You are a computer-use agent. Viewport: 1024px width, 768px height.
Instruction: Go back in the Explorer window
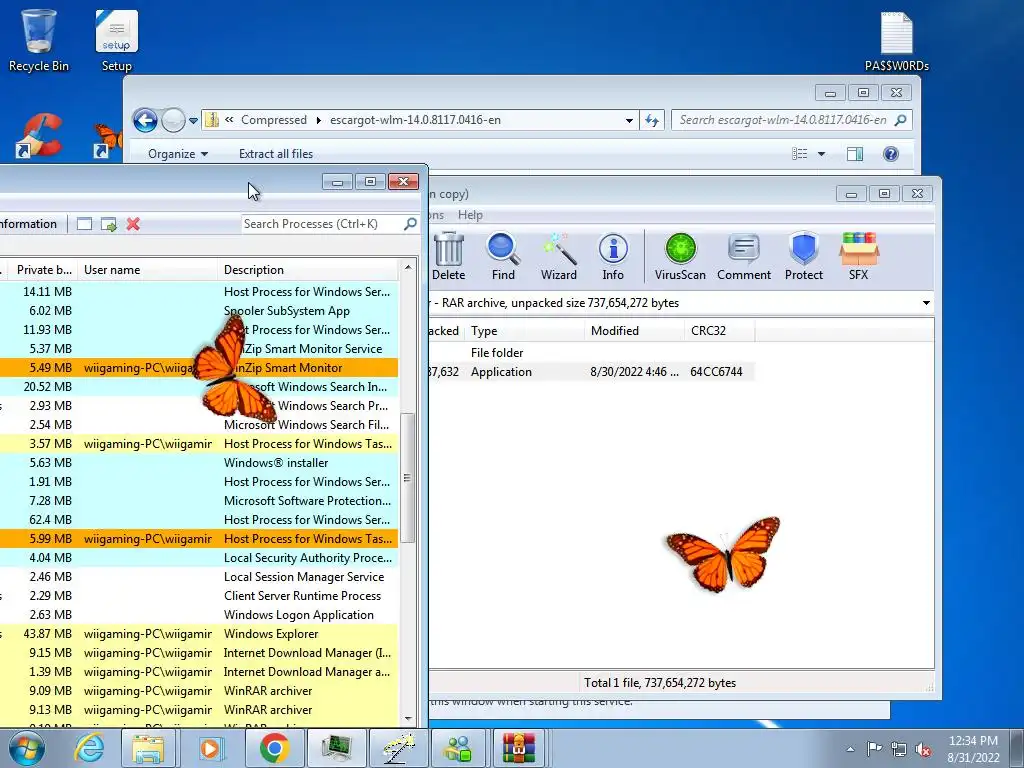(145, 120)
